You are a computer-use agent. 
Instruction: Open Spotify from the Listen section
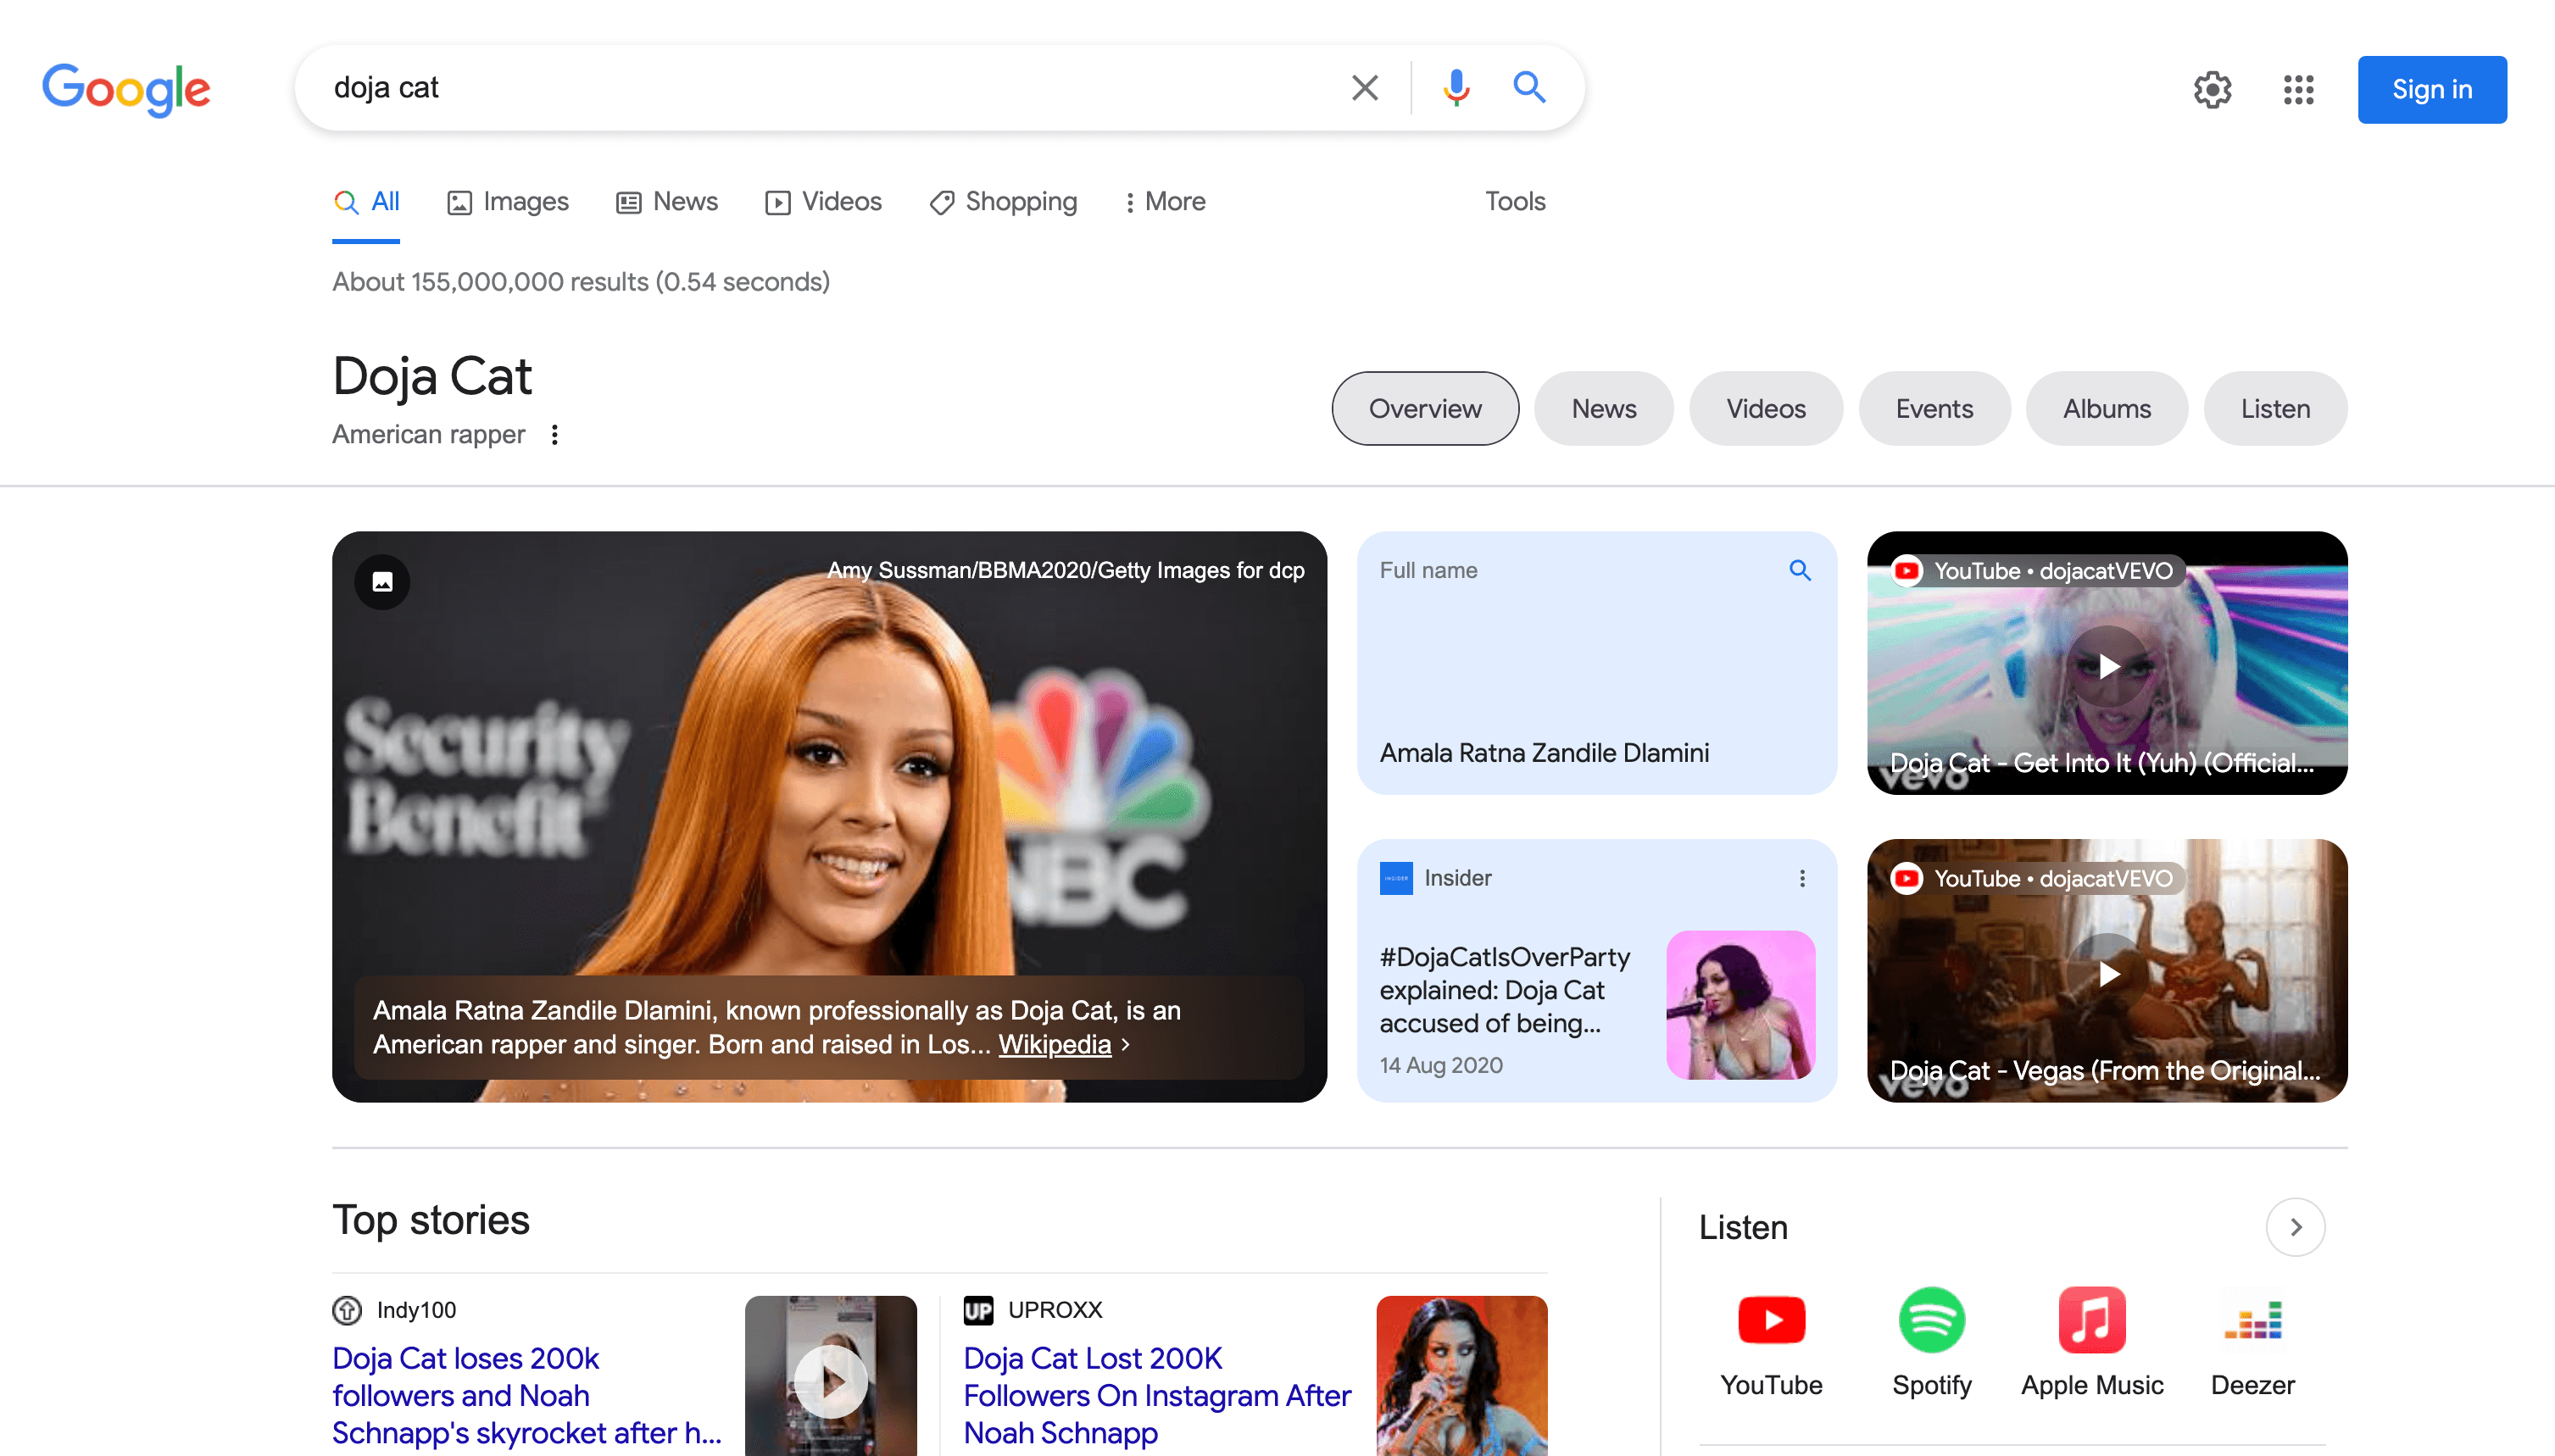click(x=1931, y=1320)
